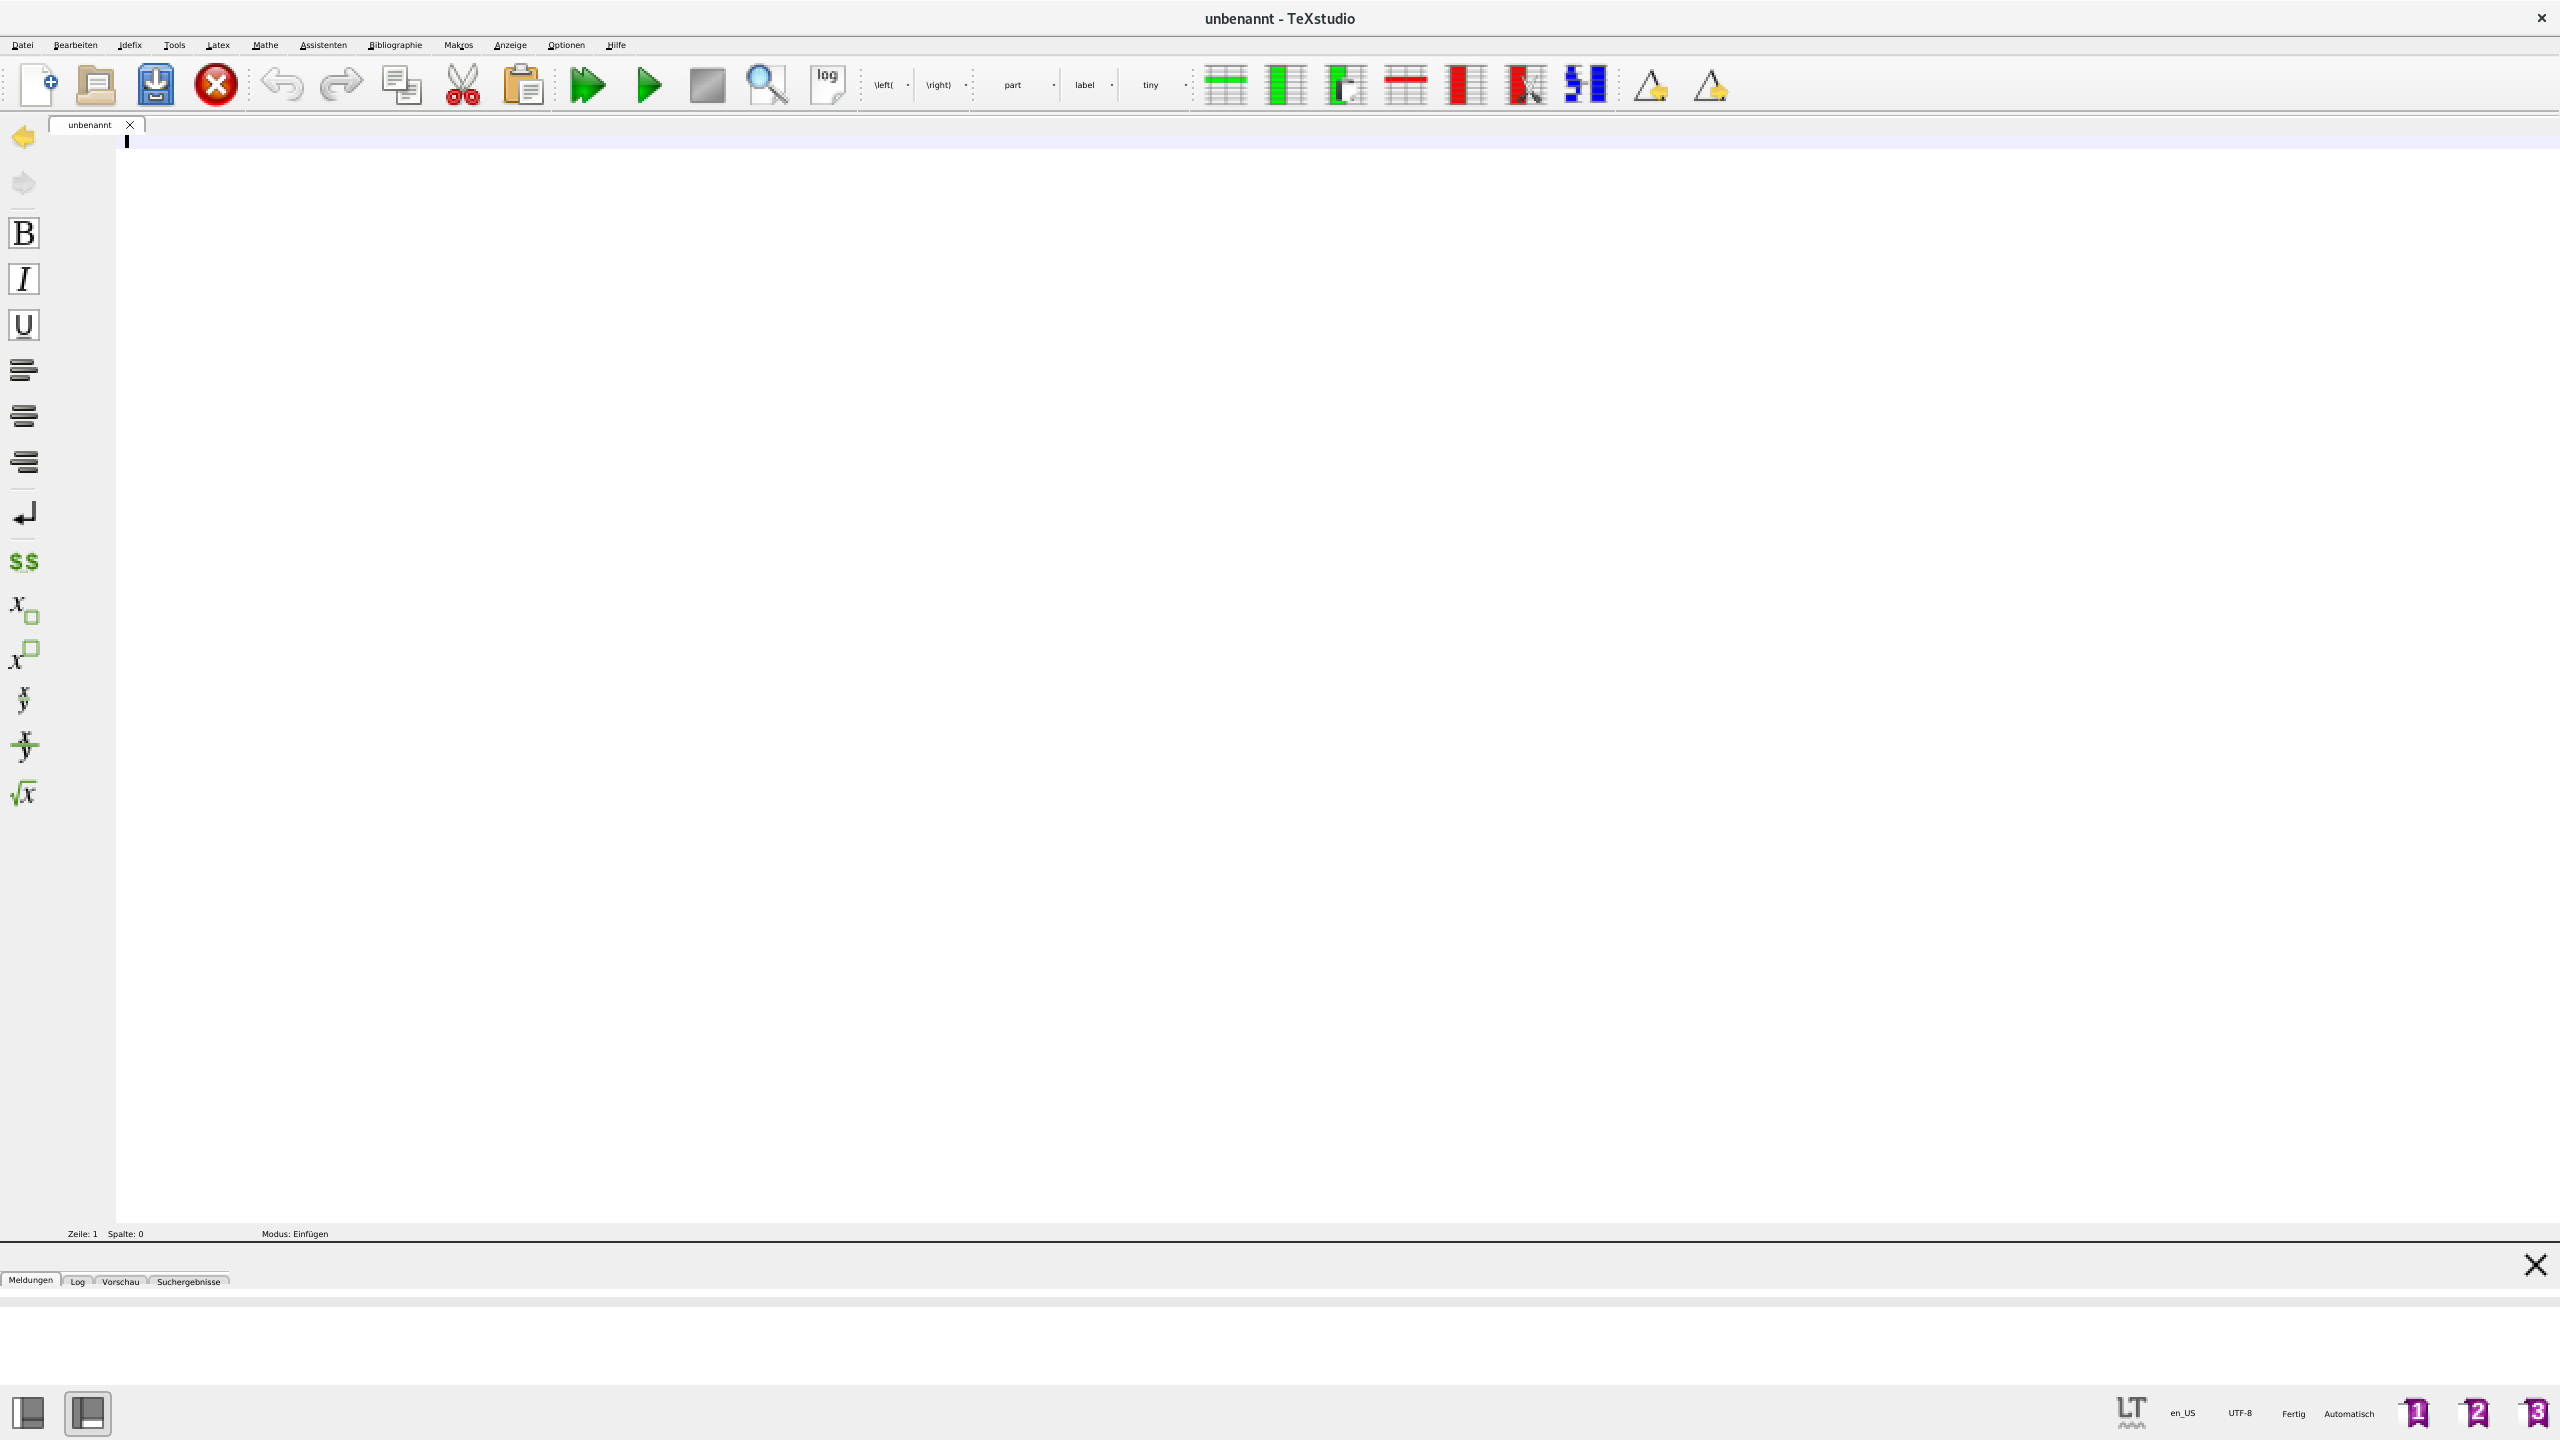Insert inline math with $$ icon

pos(24,562)
